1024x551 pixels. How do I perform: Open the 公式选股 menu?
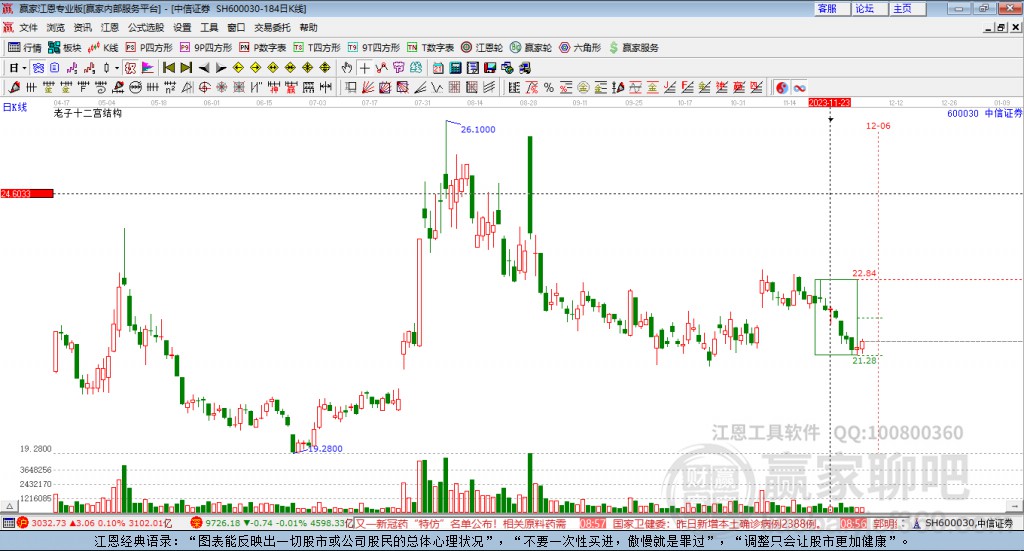tap(146, 27)
